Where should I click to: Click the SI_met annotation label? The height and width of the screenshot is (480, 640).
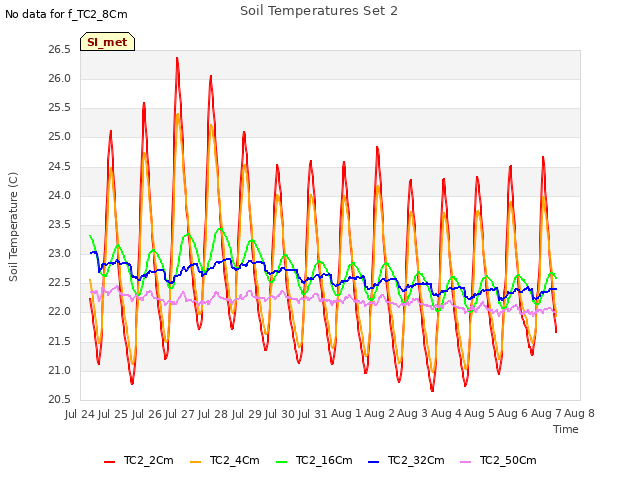point(107,42)
